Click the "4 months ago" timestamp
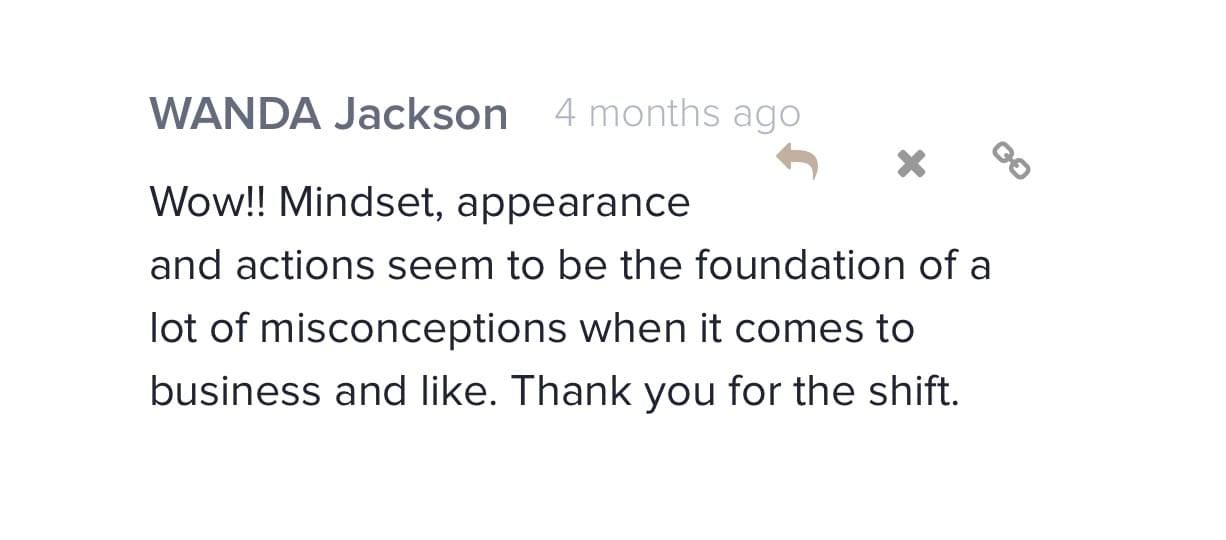This screenshot has height=540, width=1226. click(x=677, y=114)
